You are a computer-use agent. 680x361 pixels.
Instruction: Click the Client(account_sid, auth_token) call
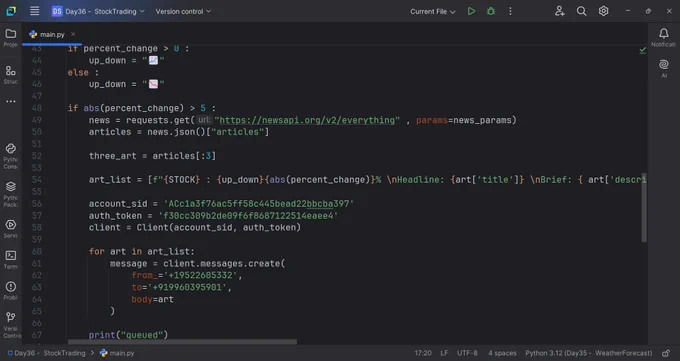[219, 227]
